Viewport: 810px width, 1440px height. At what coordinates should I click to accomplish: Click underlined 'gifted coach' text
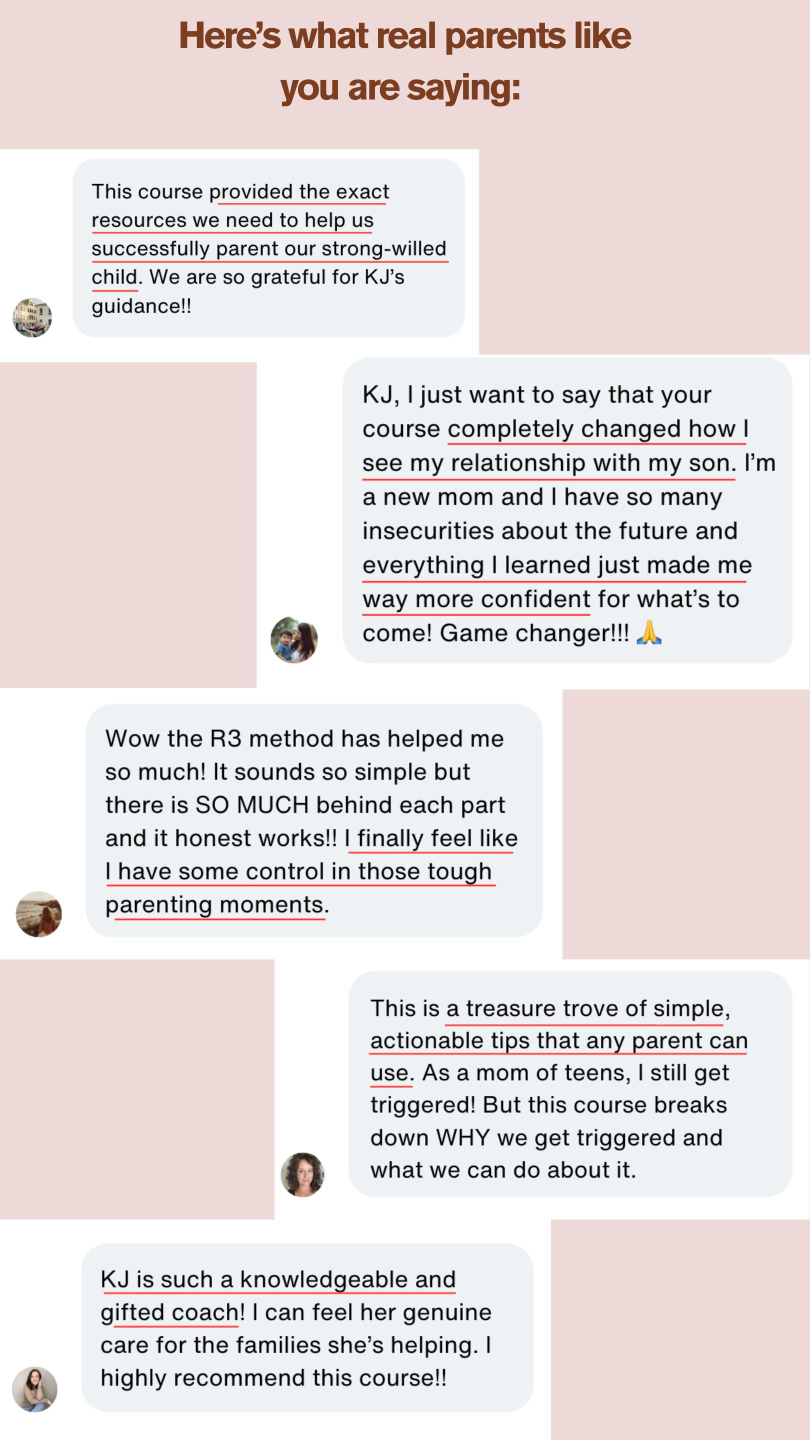point(169,1313)
